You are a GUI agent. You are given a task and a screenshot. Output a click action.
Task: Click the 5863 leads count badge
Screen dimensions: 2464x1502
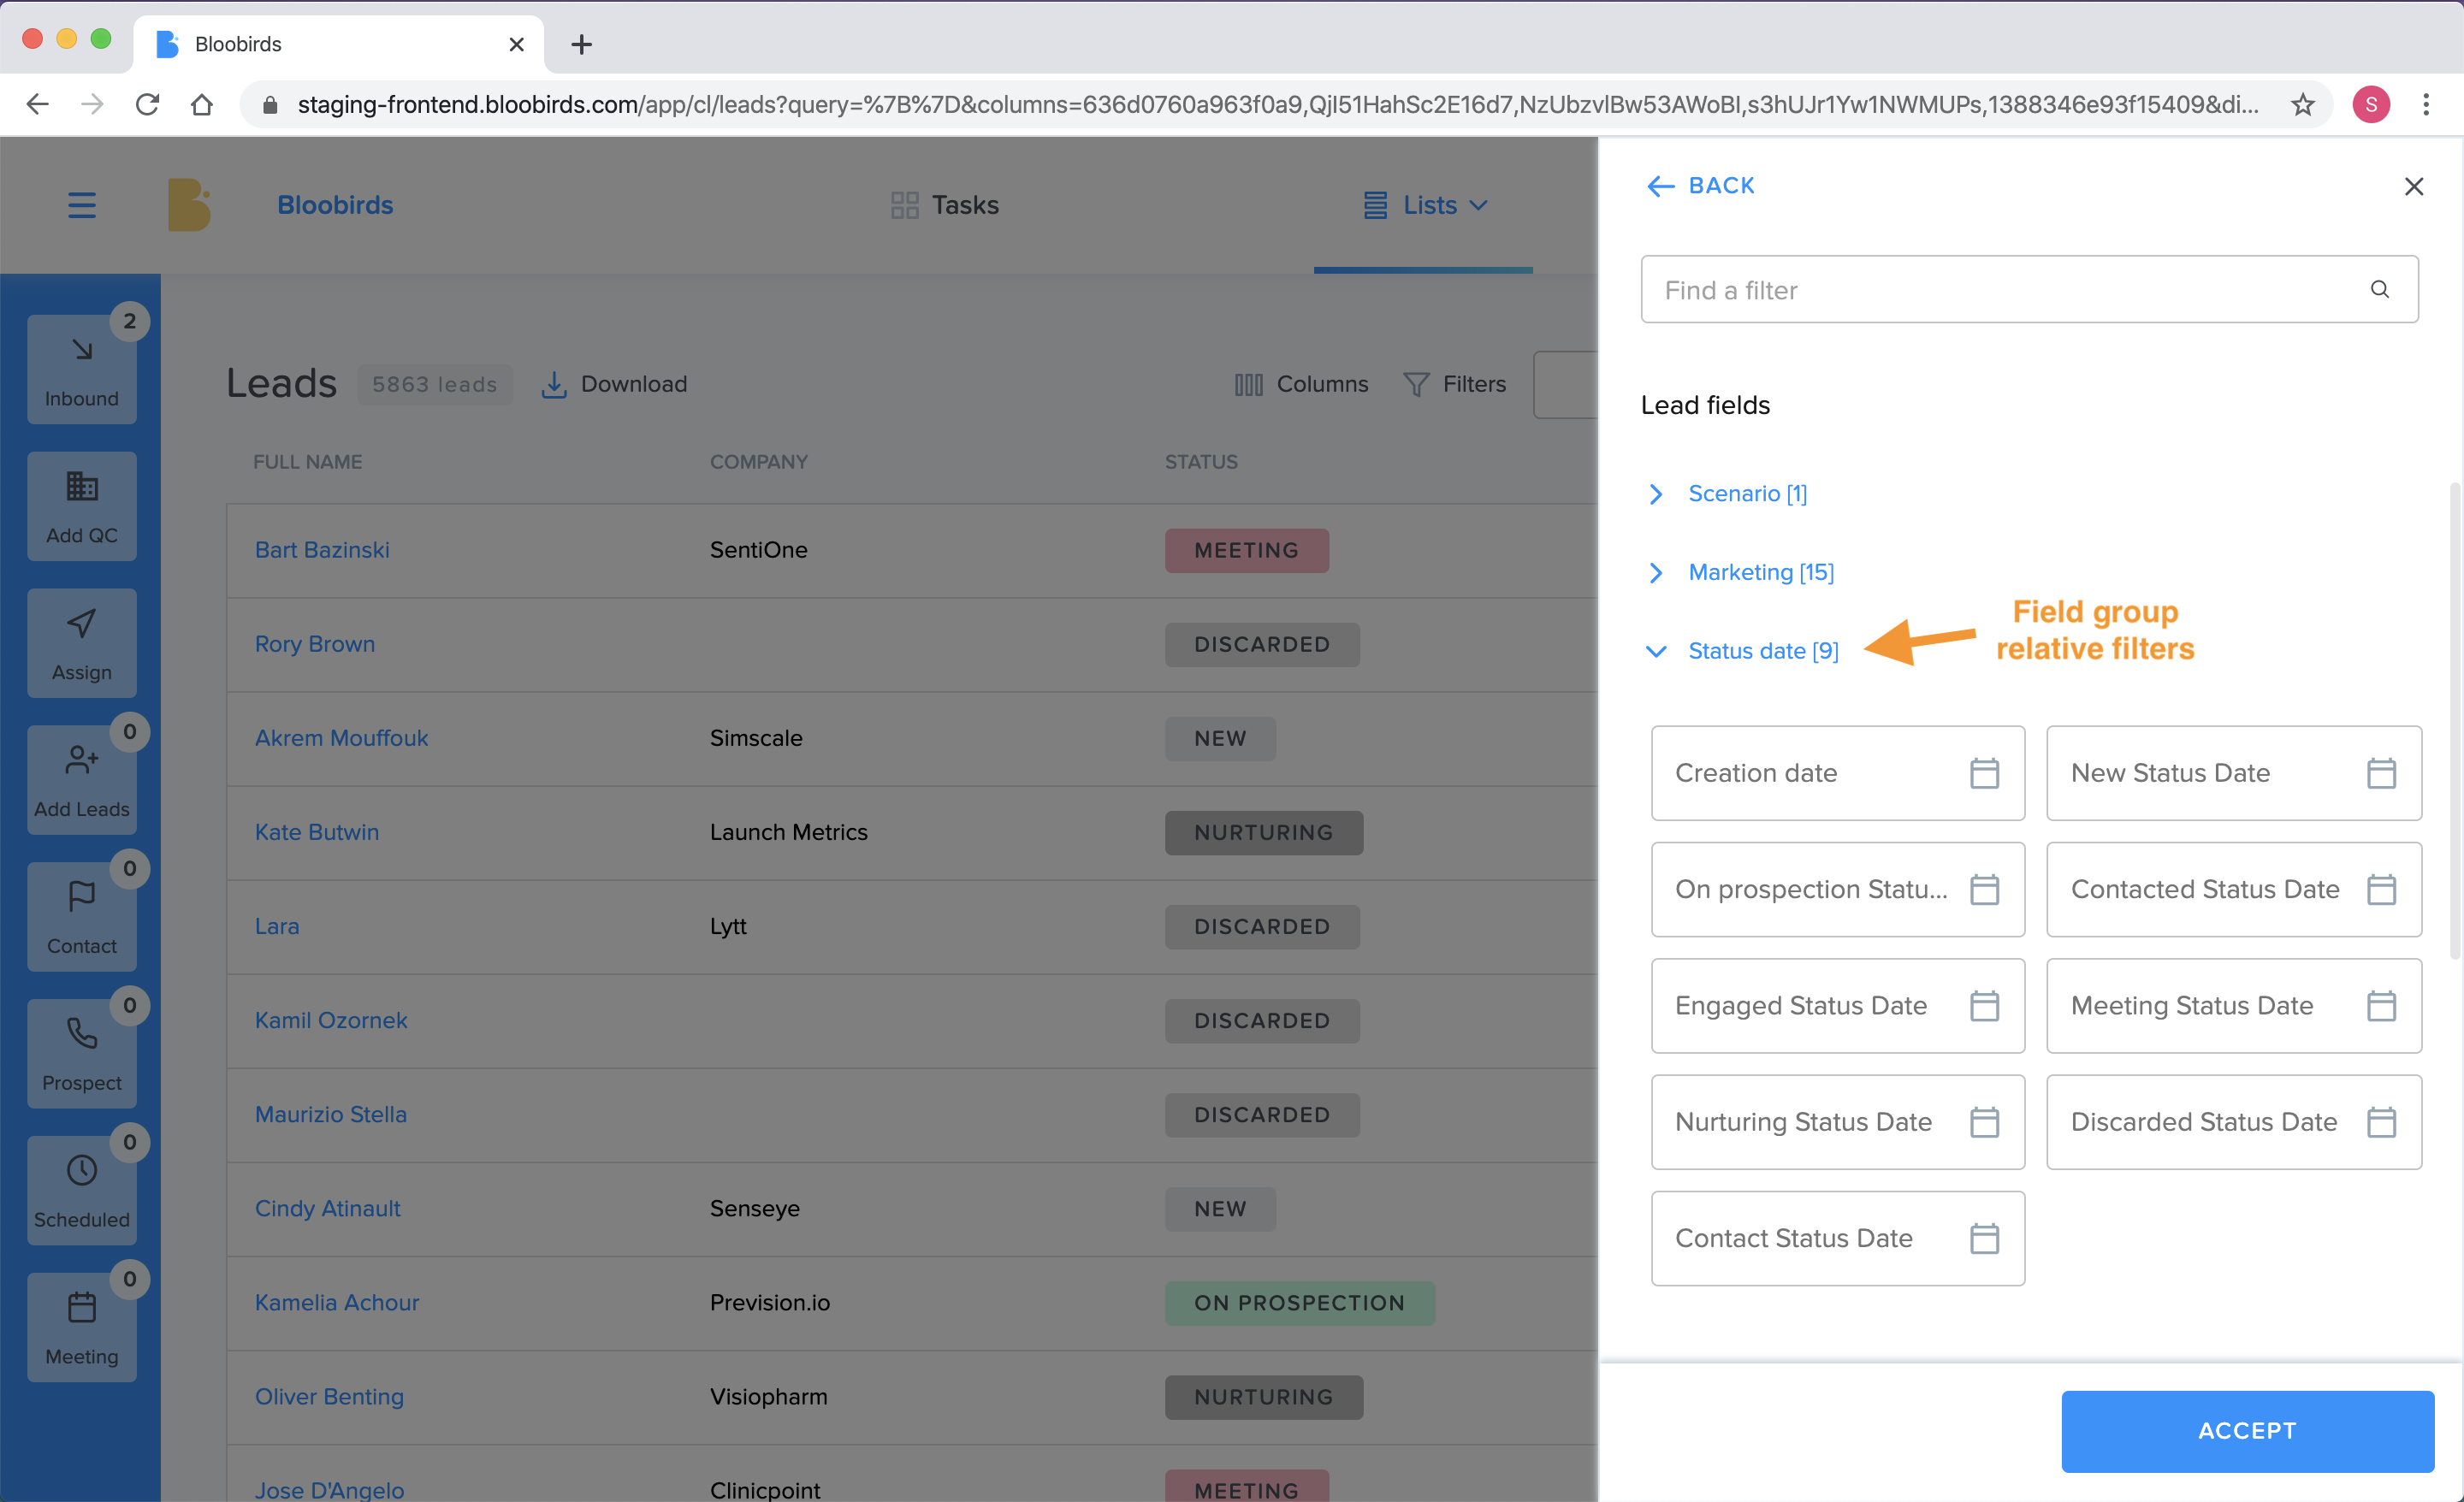[x=434, y=384]
